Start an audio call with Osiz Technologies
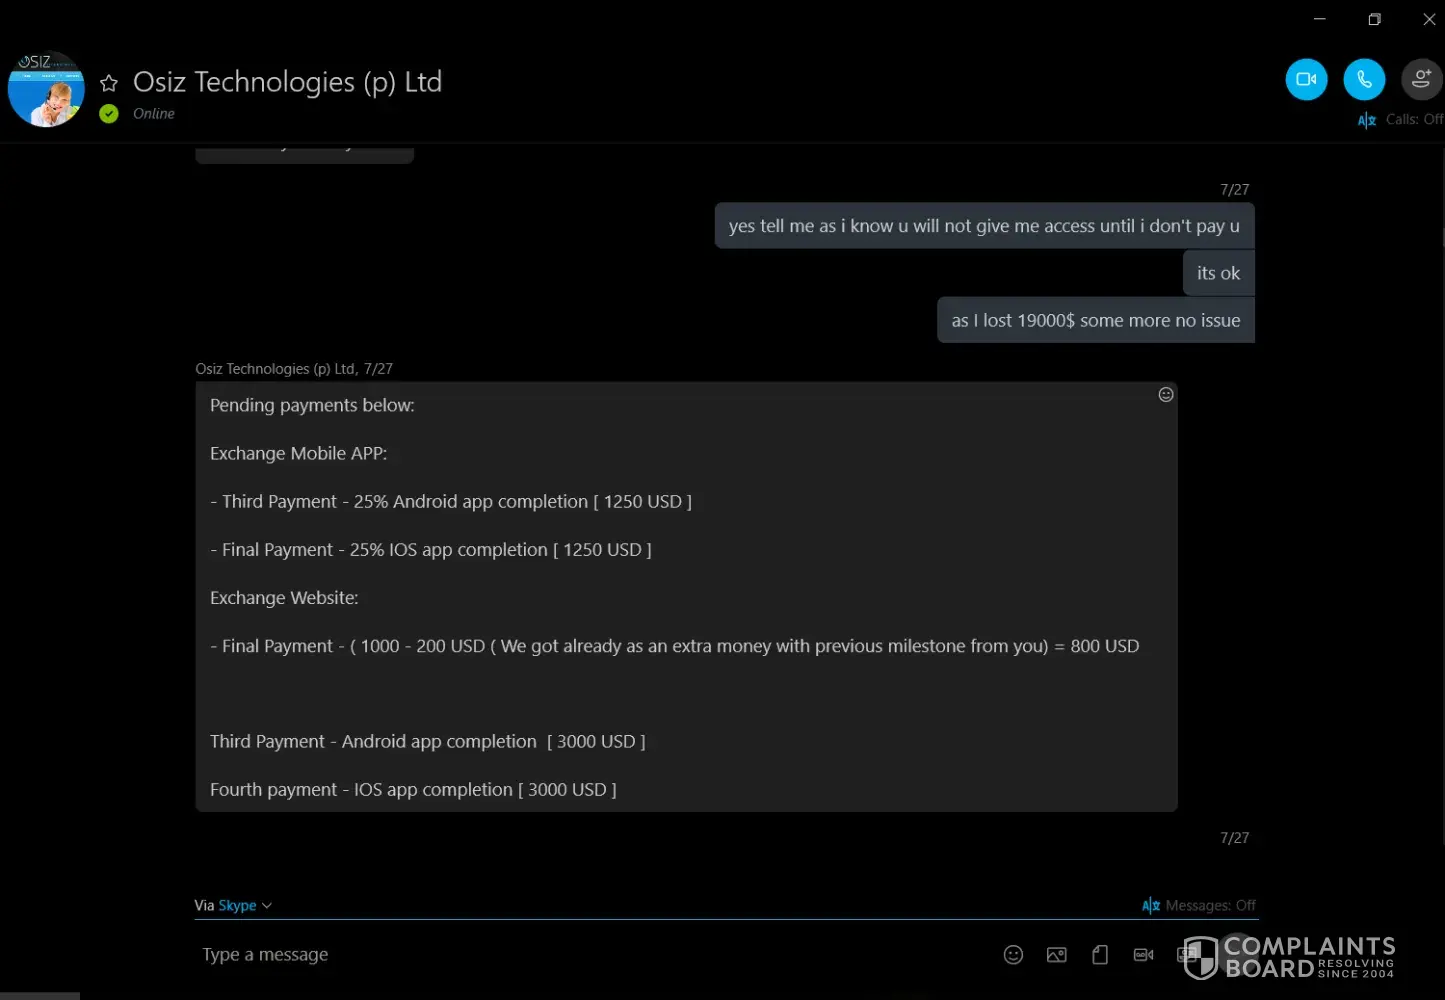This screenshot has height=1000, width=1445. pos(1364,80)
